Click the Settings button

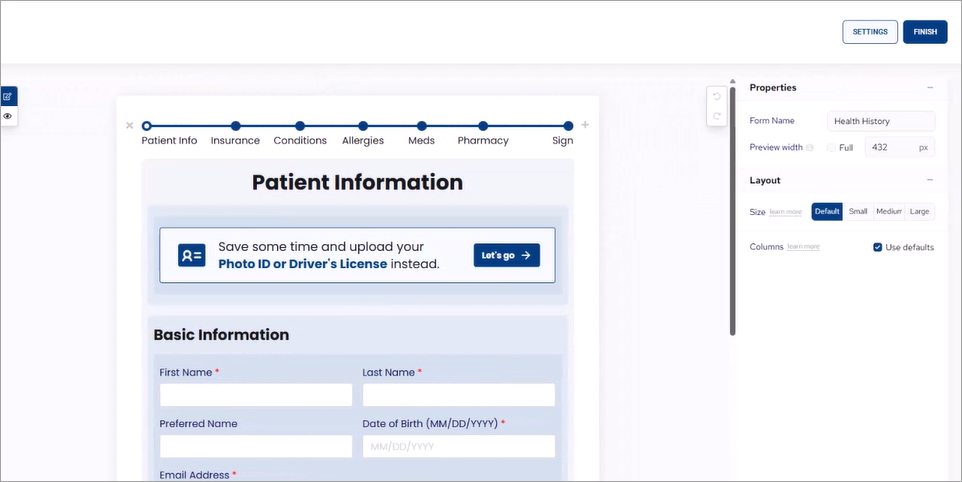point(869,32)
